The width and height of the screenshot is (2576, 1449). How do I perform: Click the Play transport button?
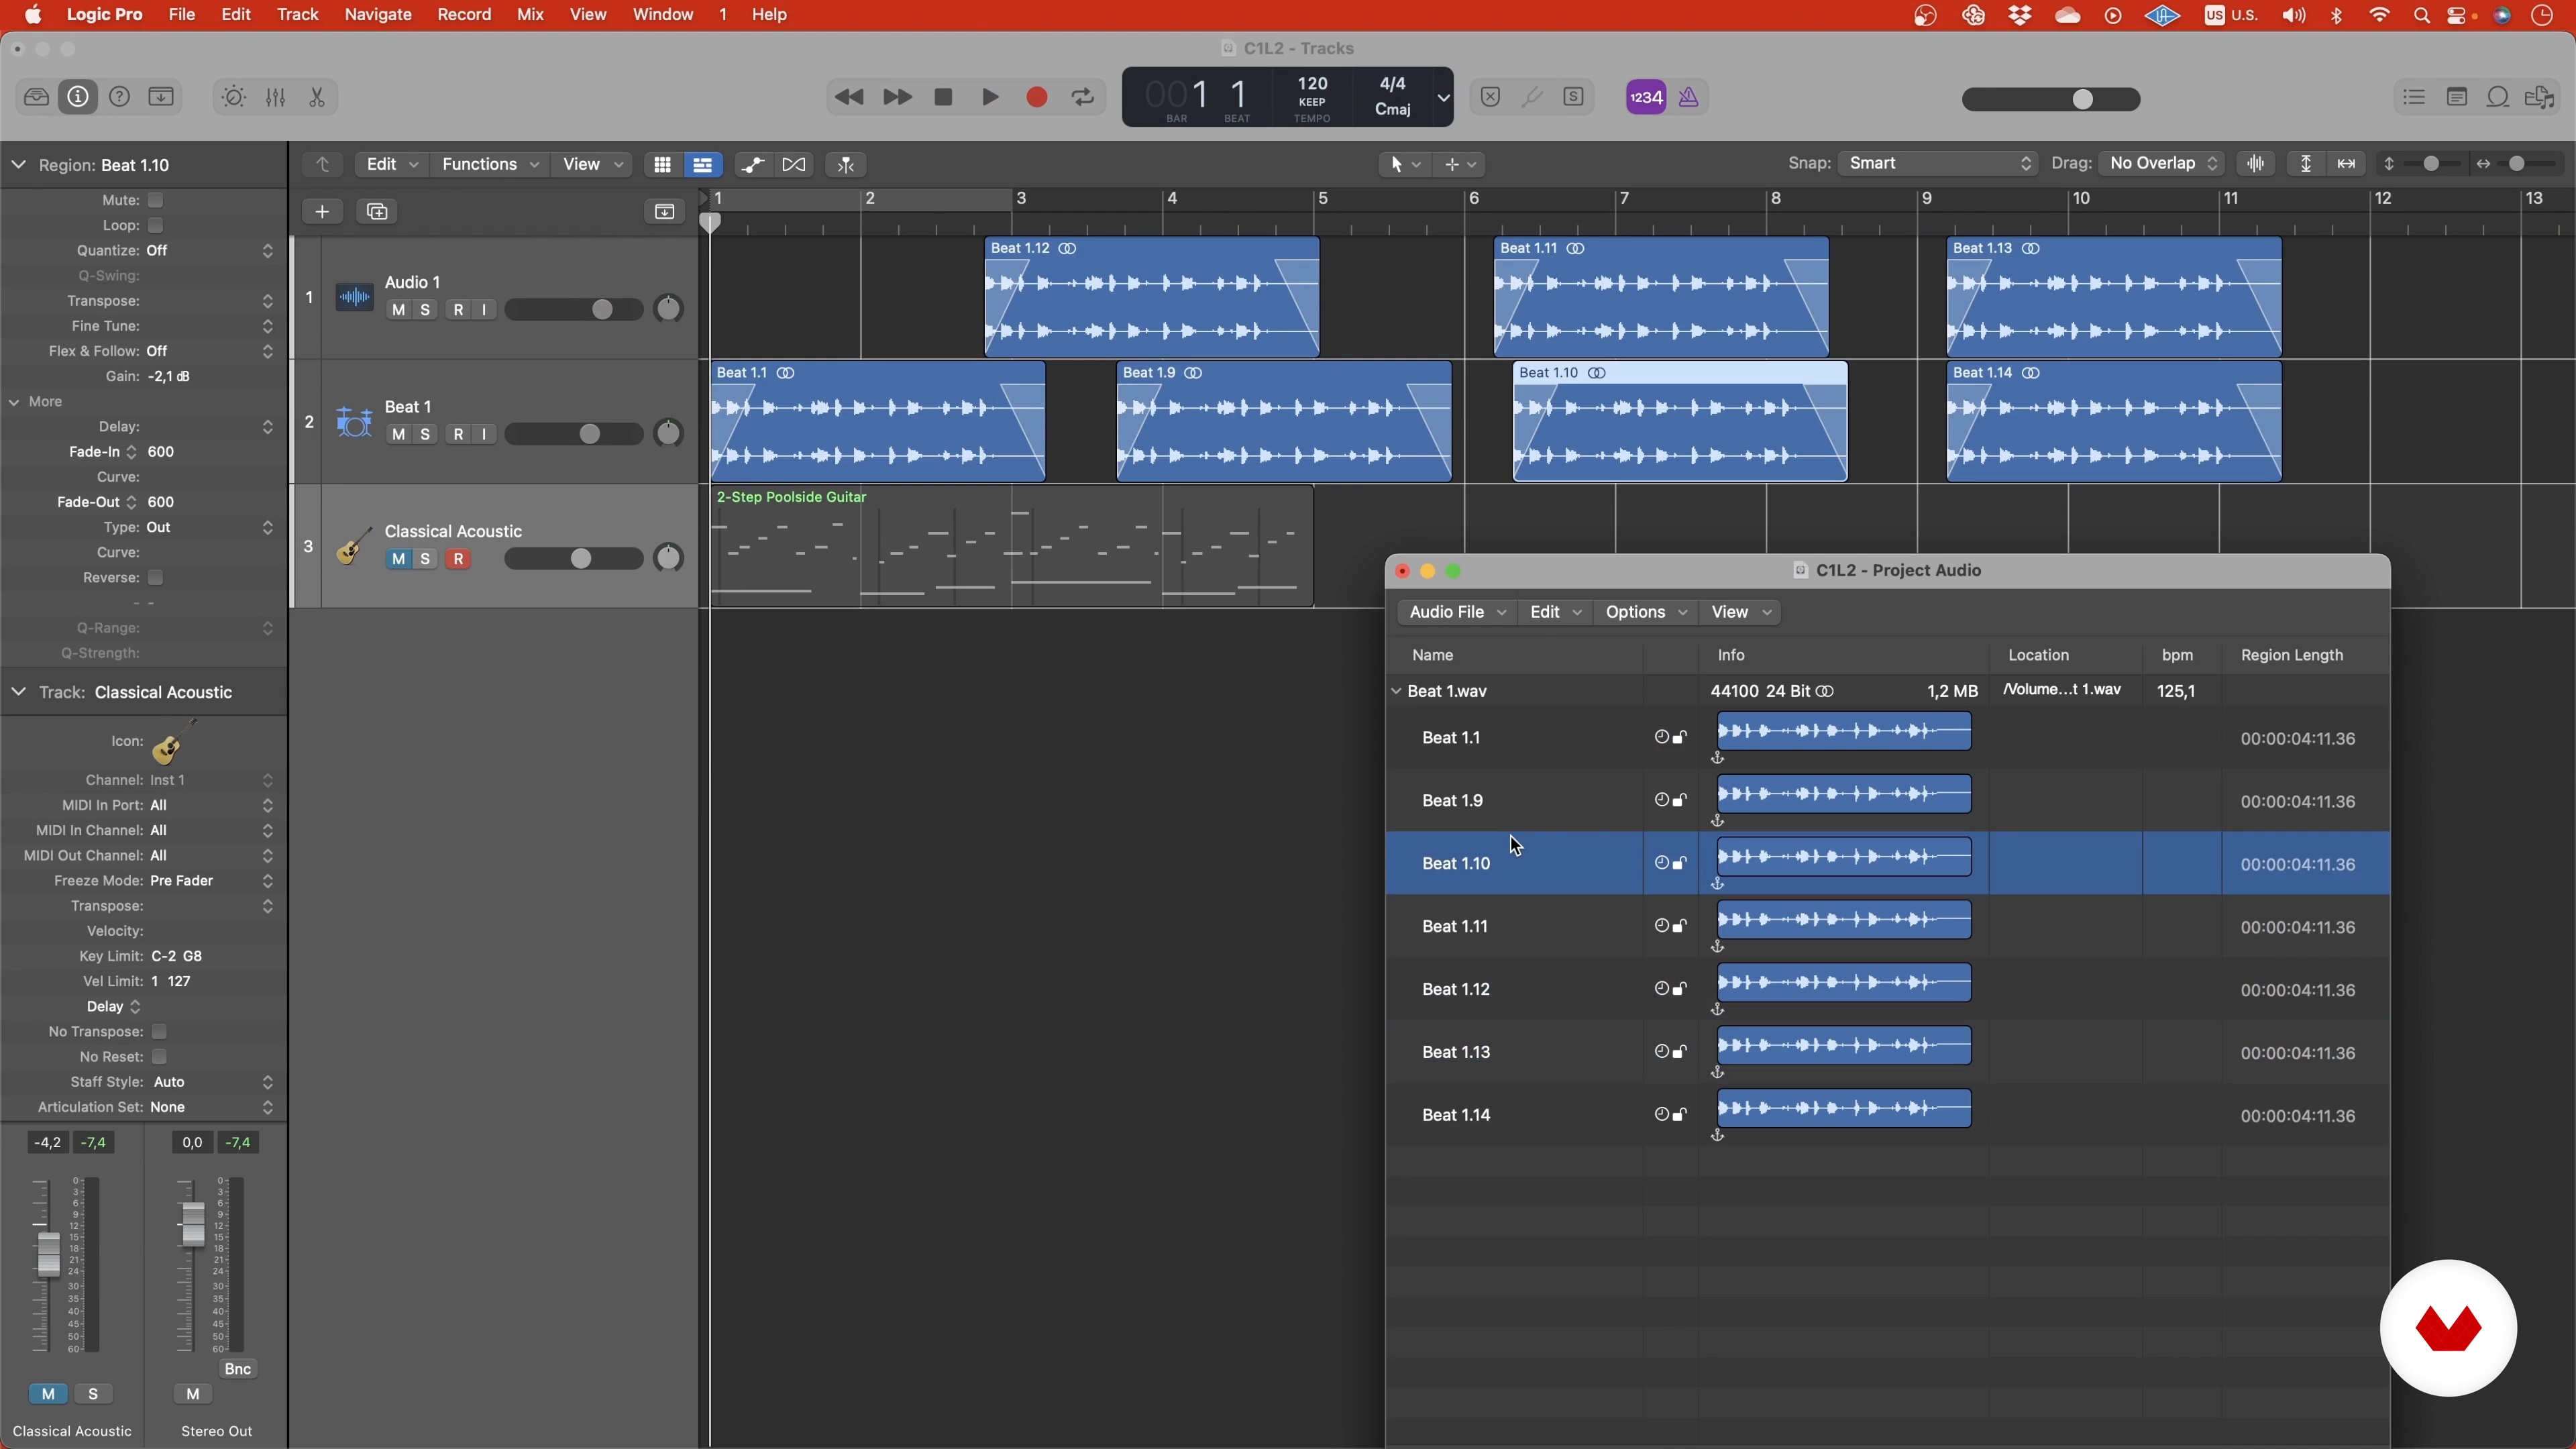[x=990, y=97]
